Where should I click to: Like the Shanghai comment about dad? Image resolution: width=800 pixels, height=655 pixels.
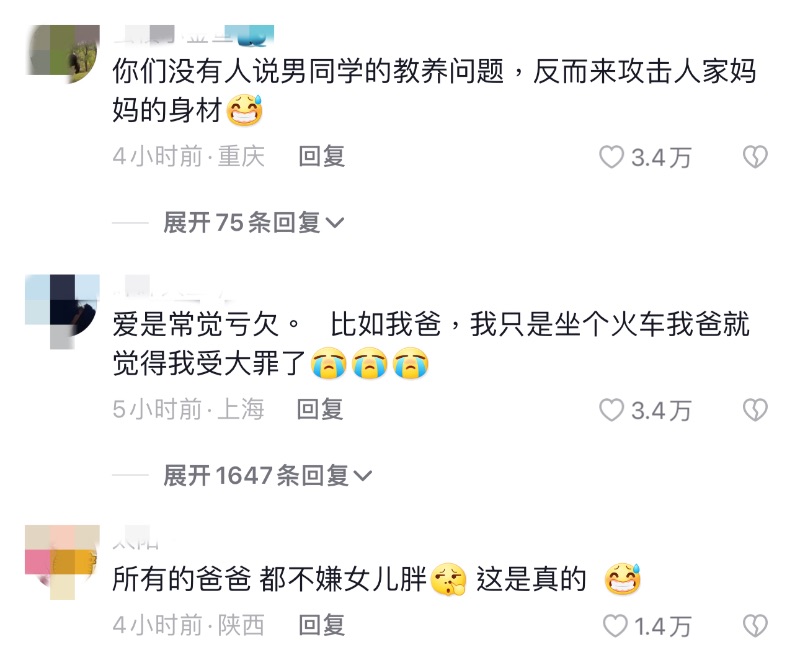click(611, 410)
